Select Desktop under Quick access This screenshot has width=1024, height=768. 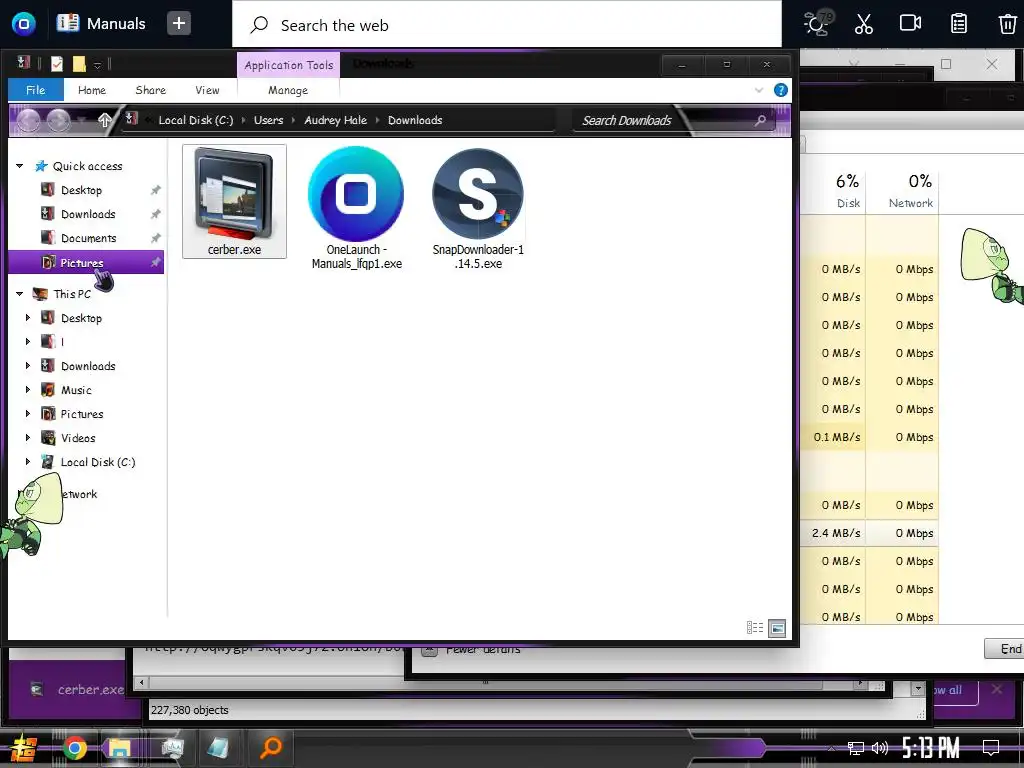[81, 190]
